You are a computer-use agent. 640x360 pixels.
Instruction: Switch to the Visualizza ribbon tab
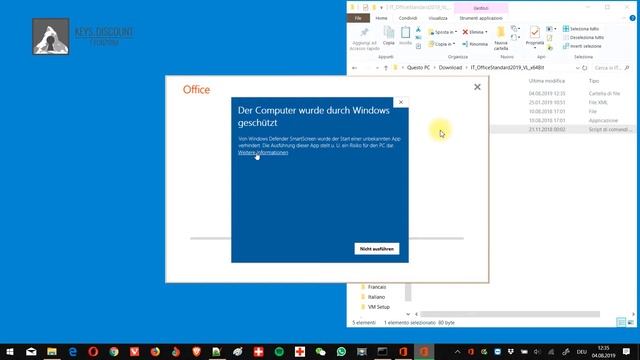pos(438,18)
